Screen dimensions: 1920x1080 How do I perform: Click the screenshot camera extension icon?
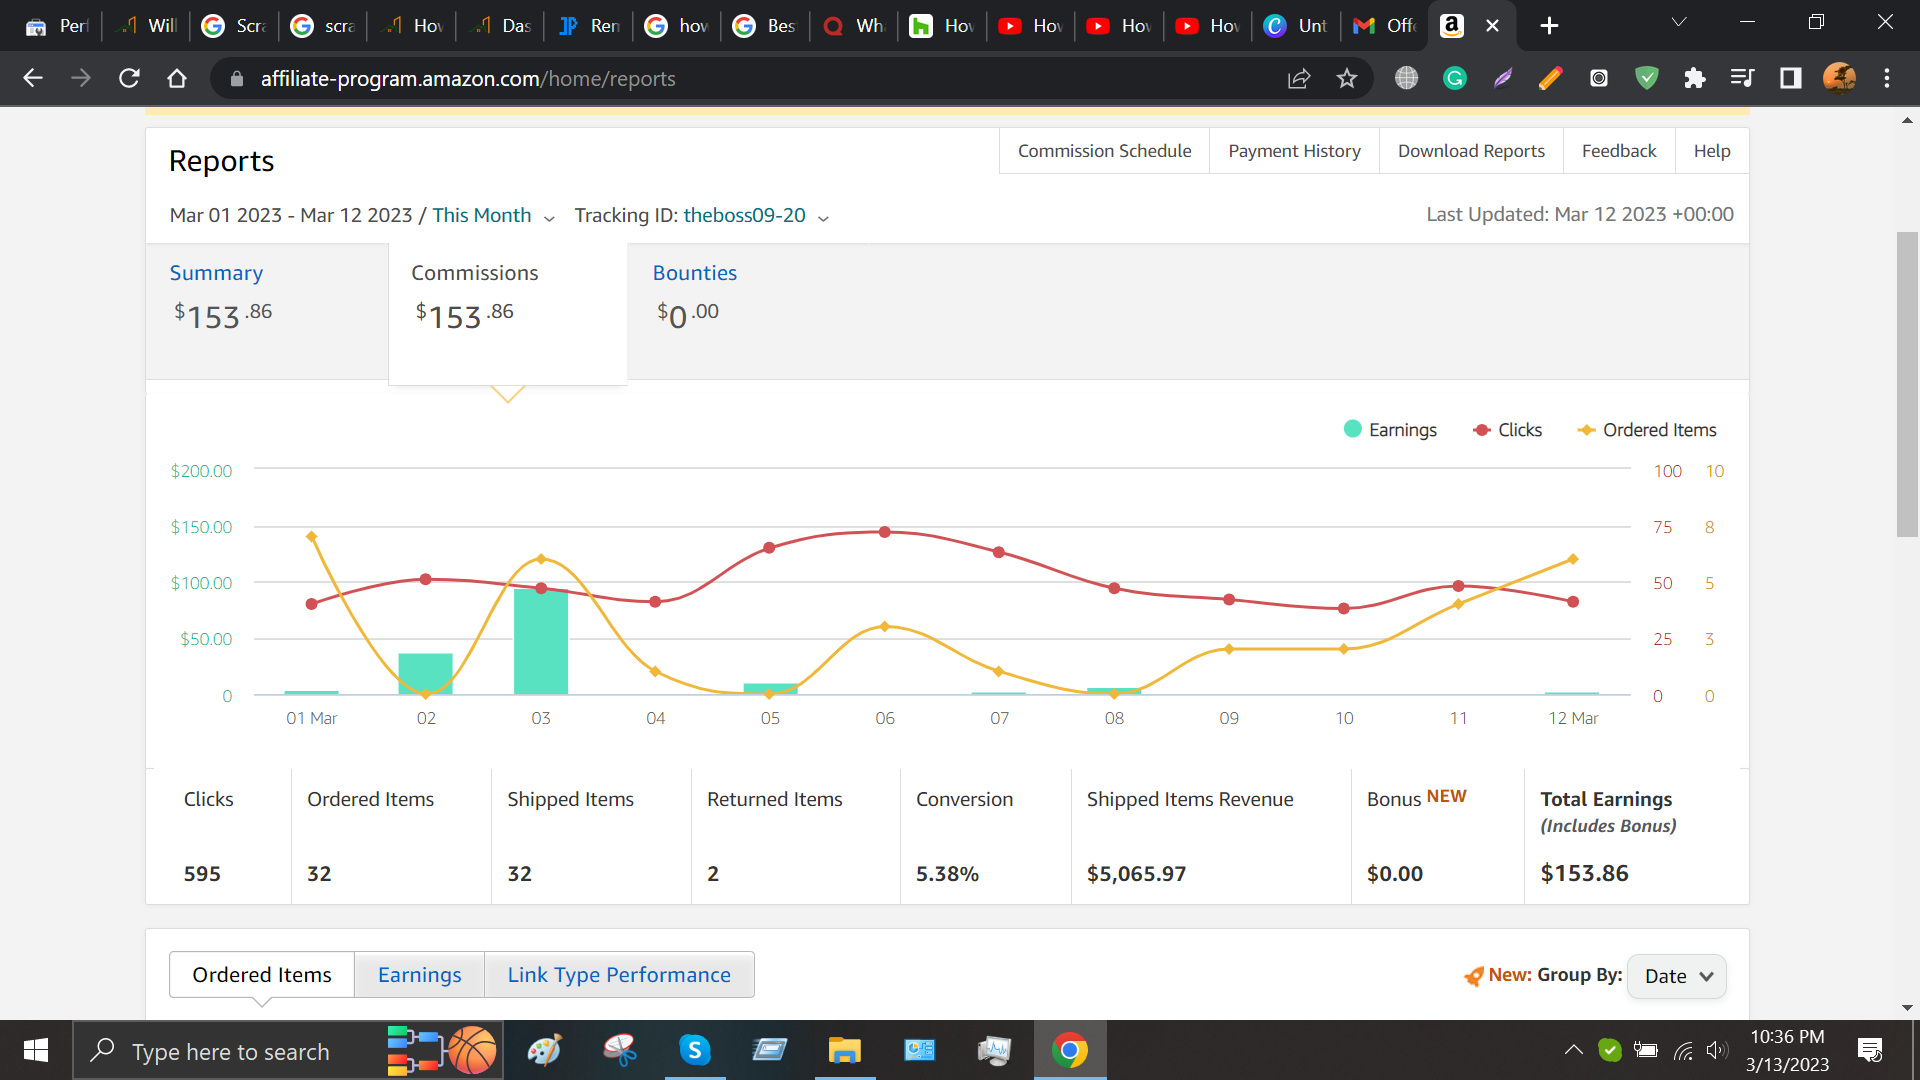(x=1599, y=78)
